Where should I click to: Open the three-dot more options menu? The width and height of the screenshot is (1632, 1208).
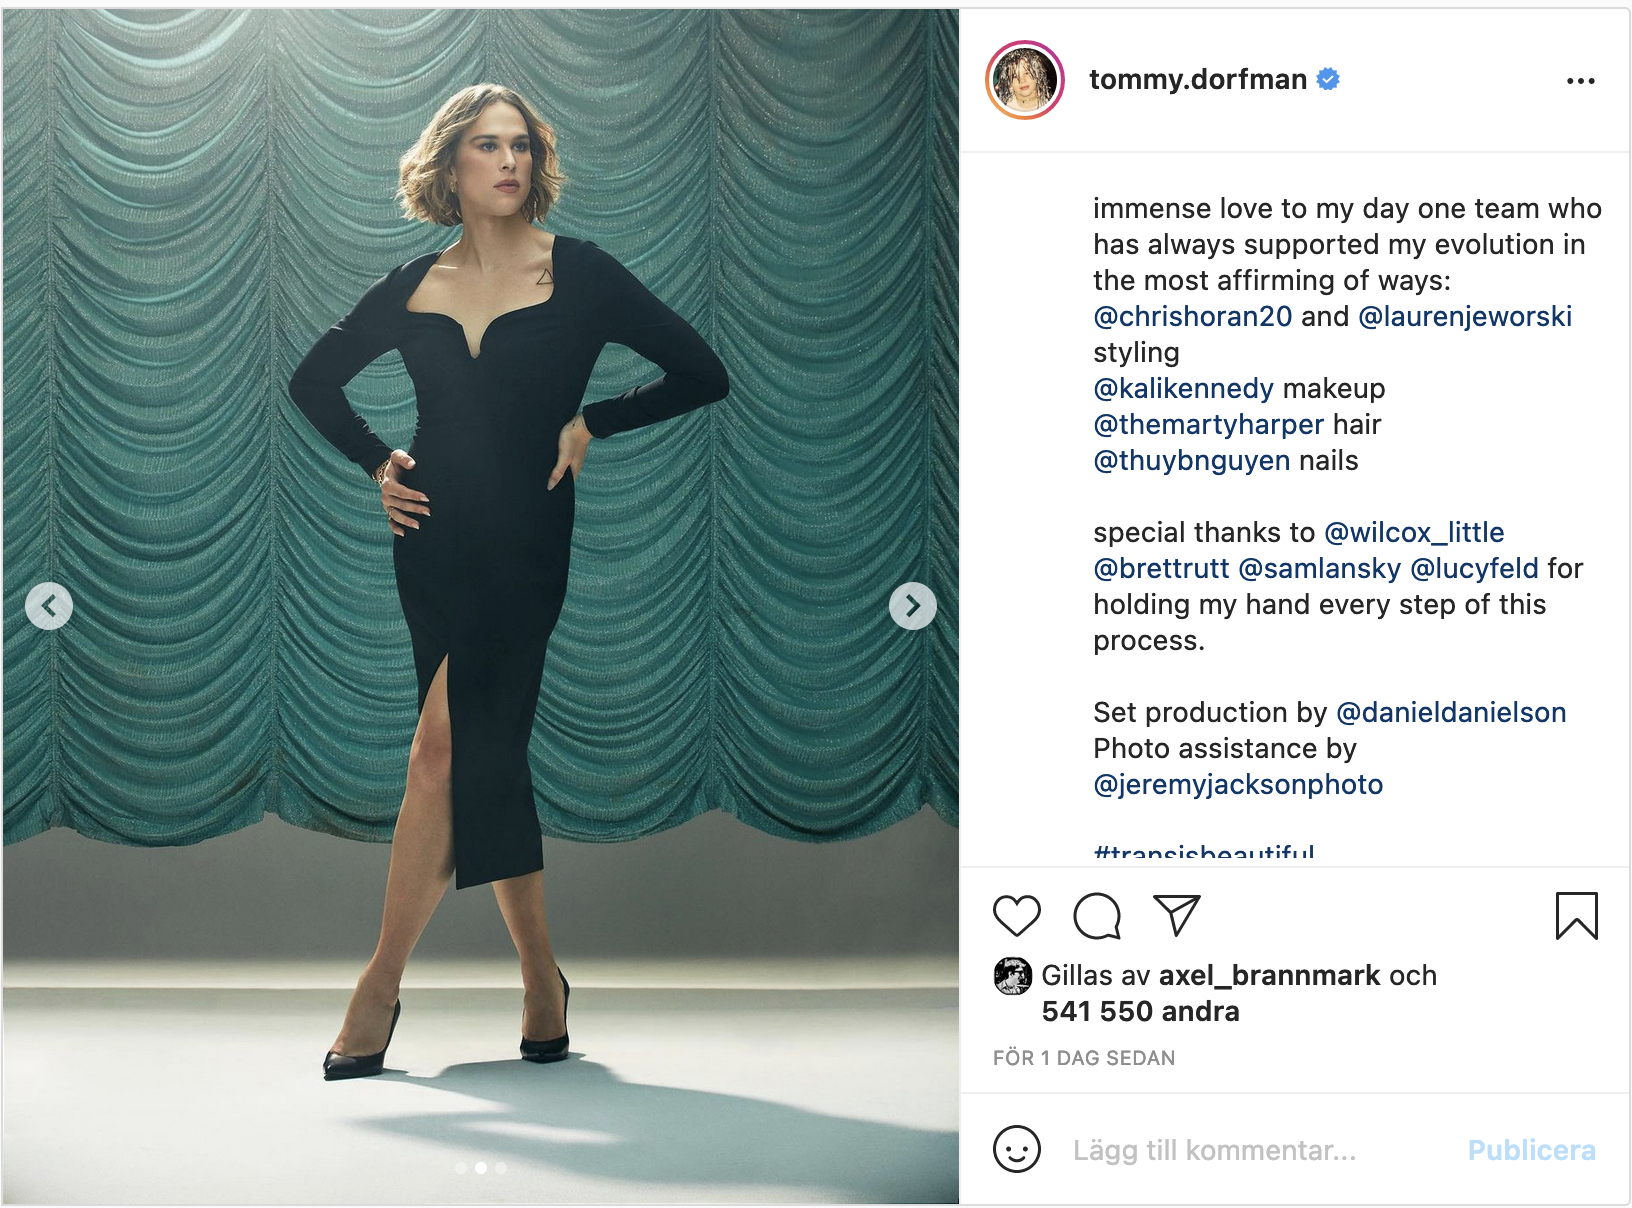click(1580, 81)
